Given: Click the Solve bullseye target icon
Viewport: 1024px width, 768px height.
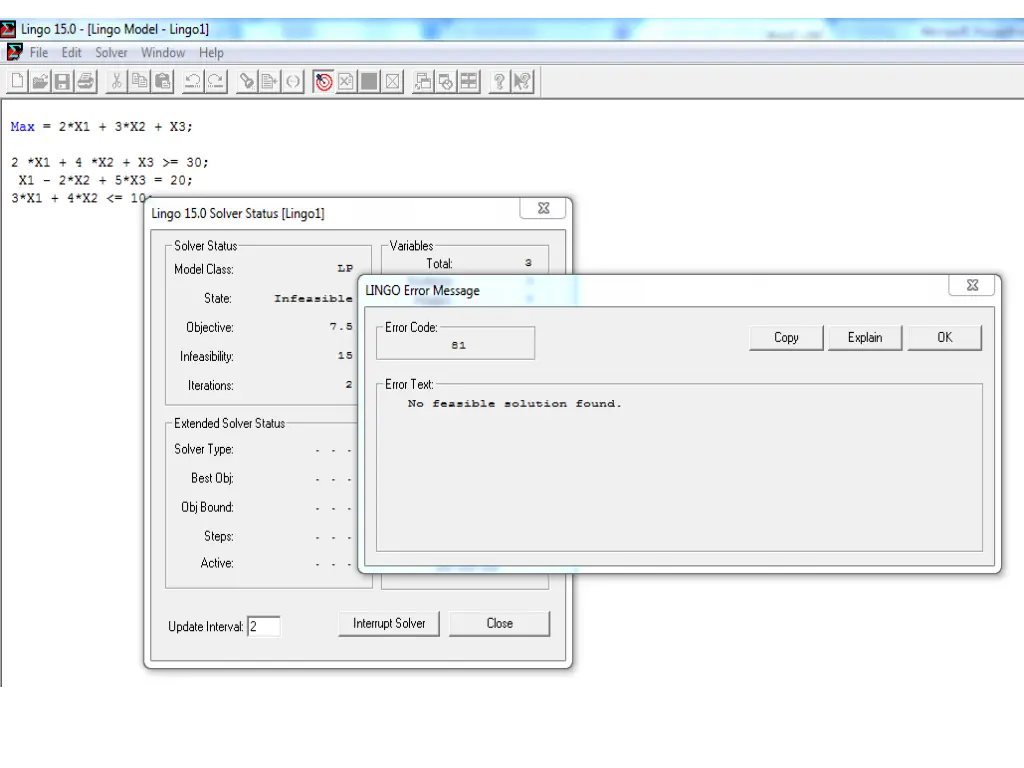Looking at the screenshot, I should 323,82.
